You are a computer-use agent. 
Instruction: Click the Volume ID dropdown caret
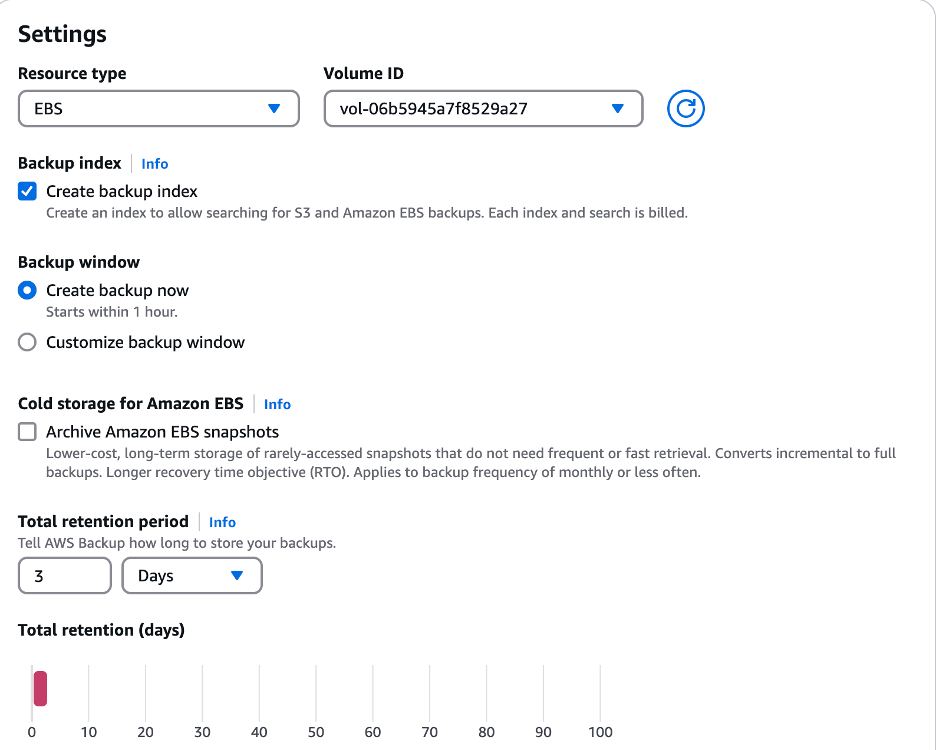(x=618, y=108)
